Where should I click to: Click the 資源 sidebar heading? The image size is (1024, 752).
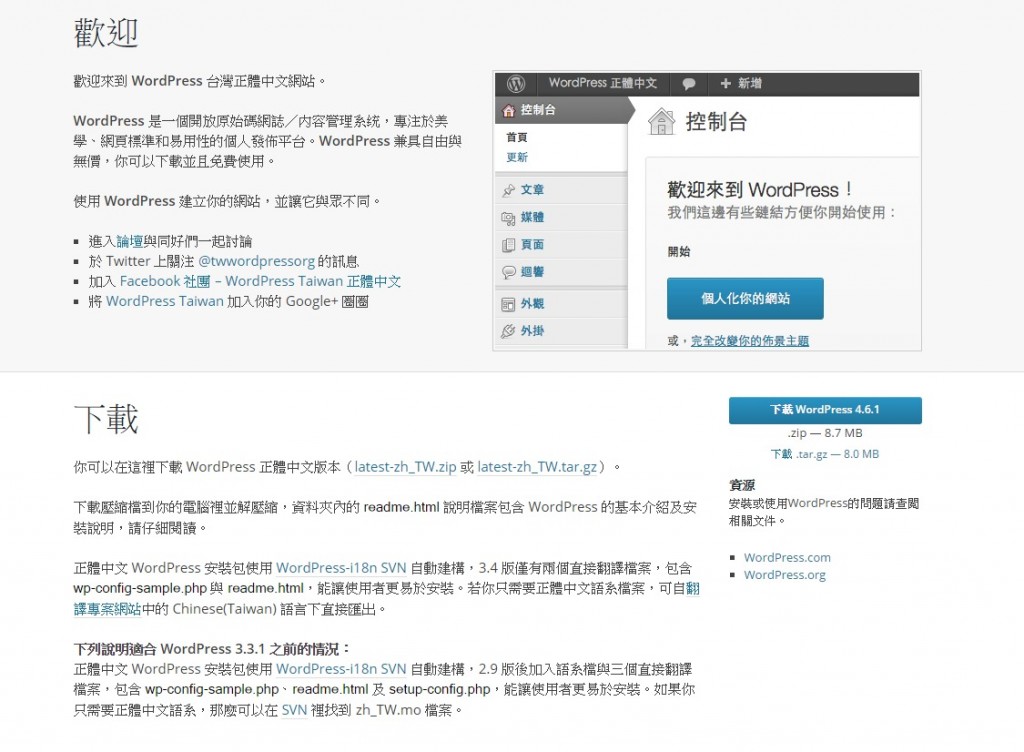[742, 485]
